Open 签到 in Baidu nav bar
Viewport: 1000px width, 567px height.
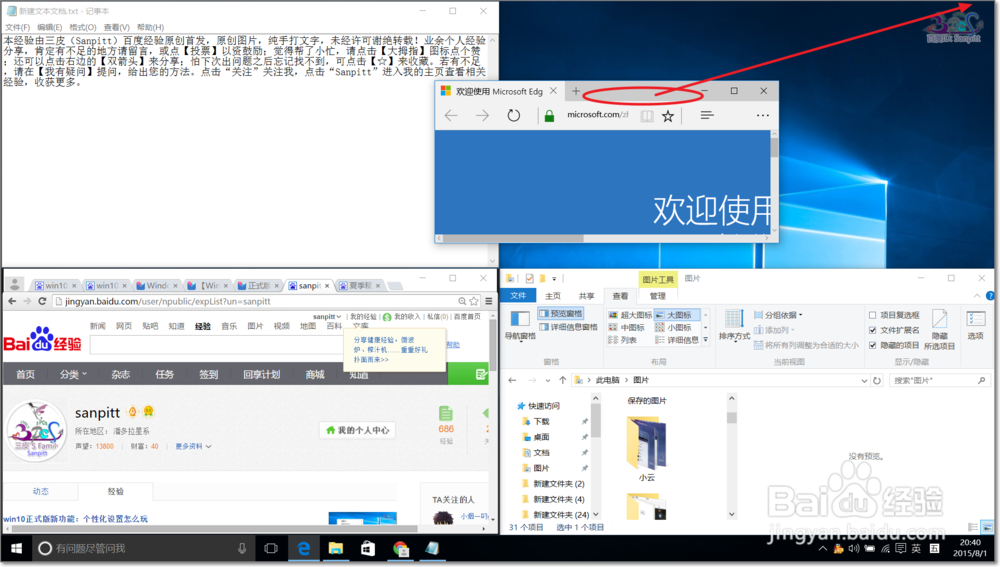pos(209,374)
